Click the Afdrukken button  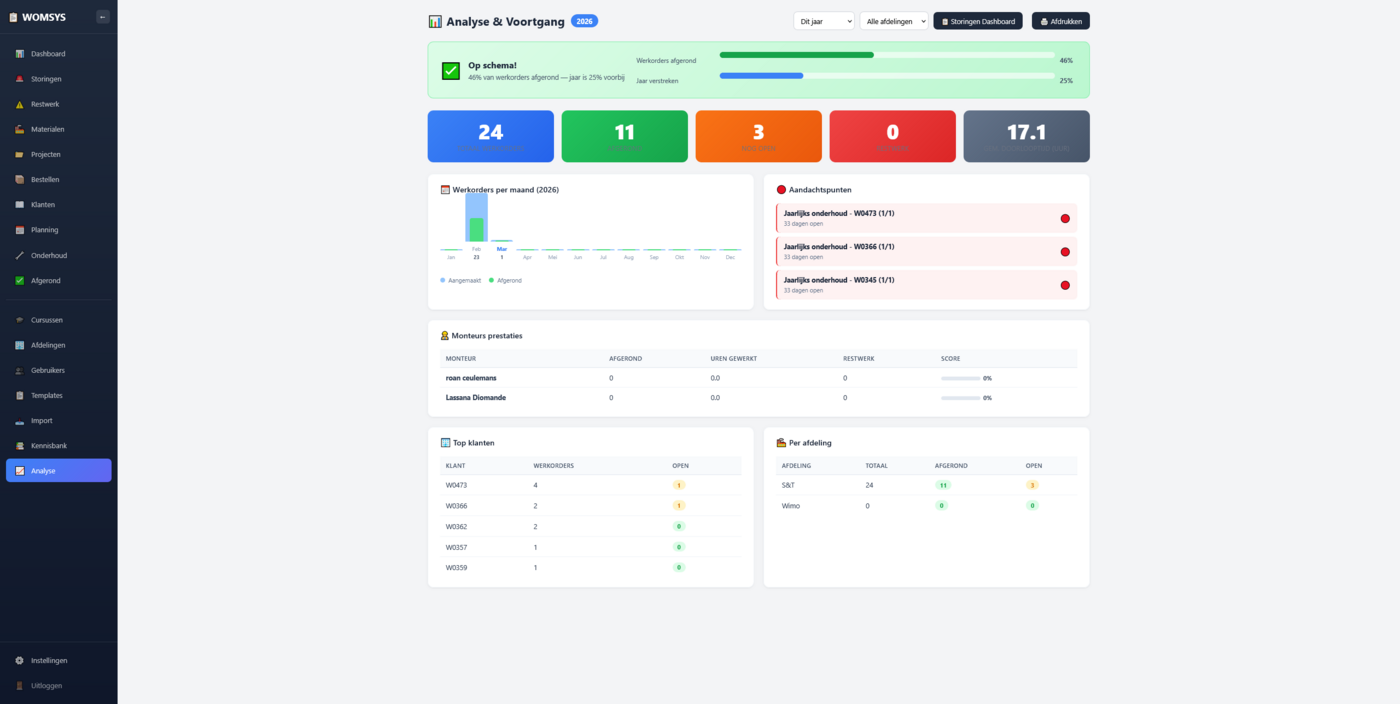(x=1060, y=20)
